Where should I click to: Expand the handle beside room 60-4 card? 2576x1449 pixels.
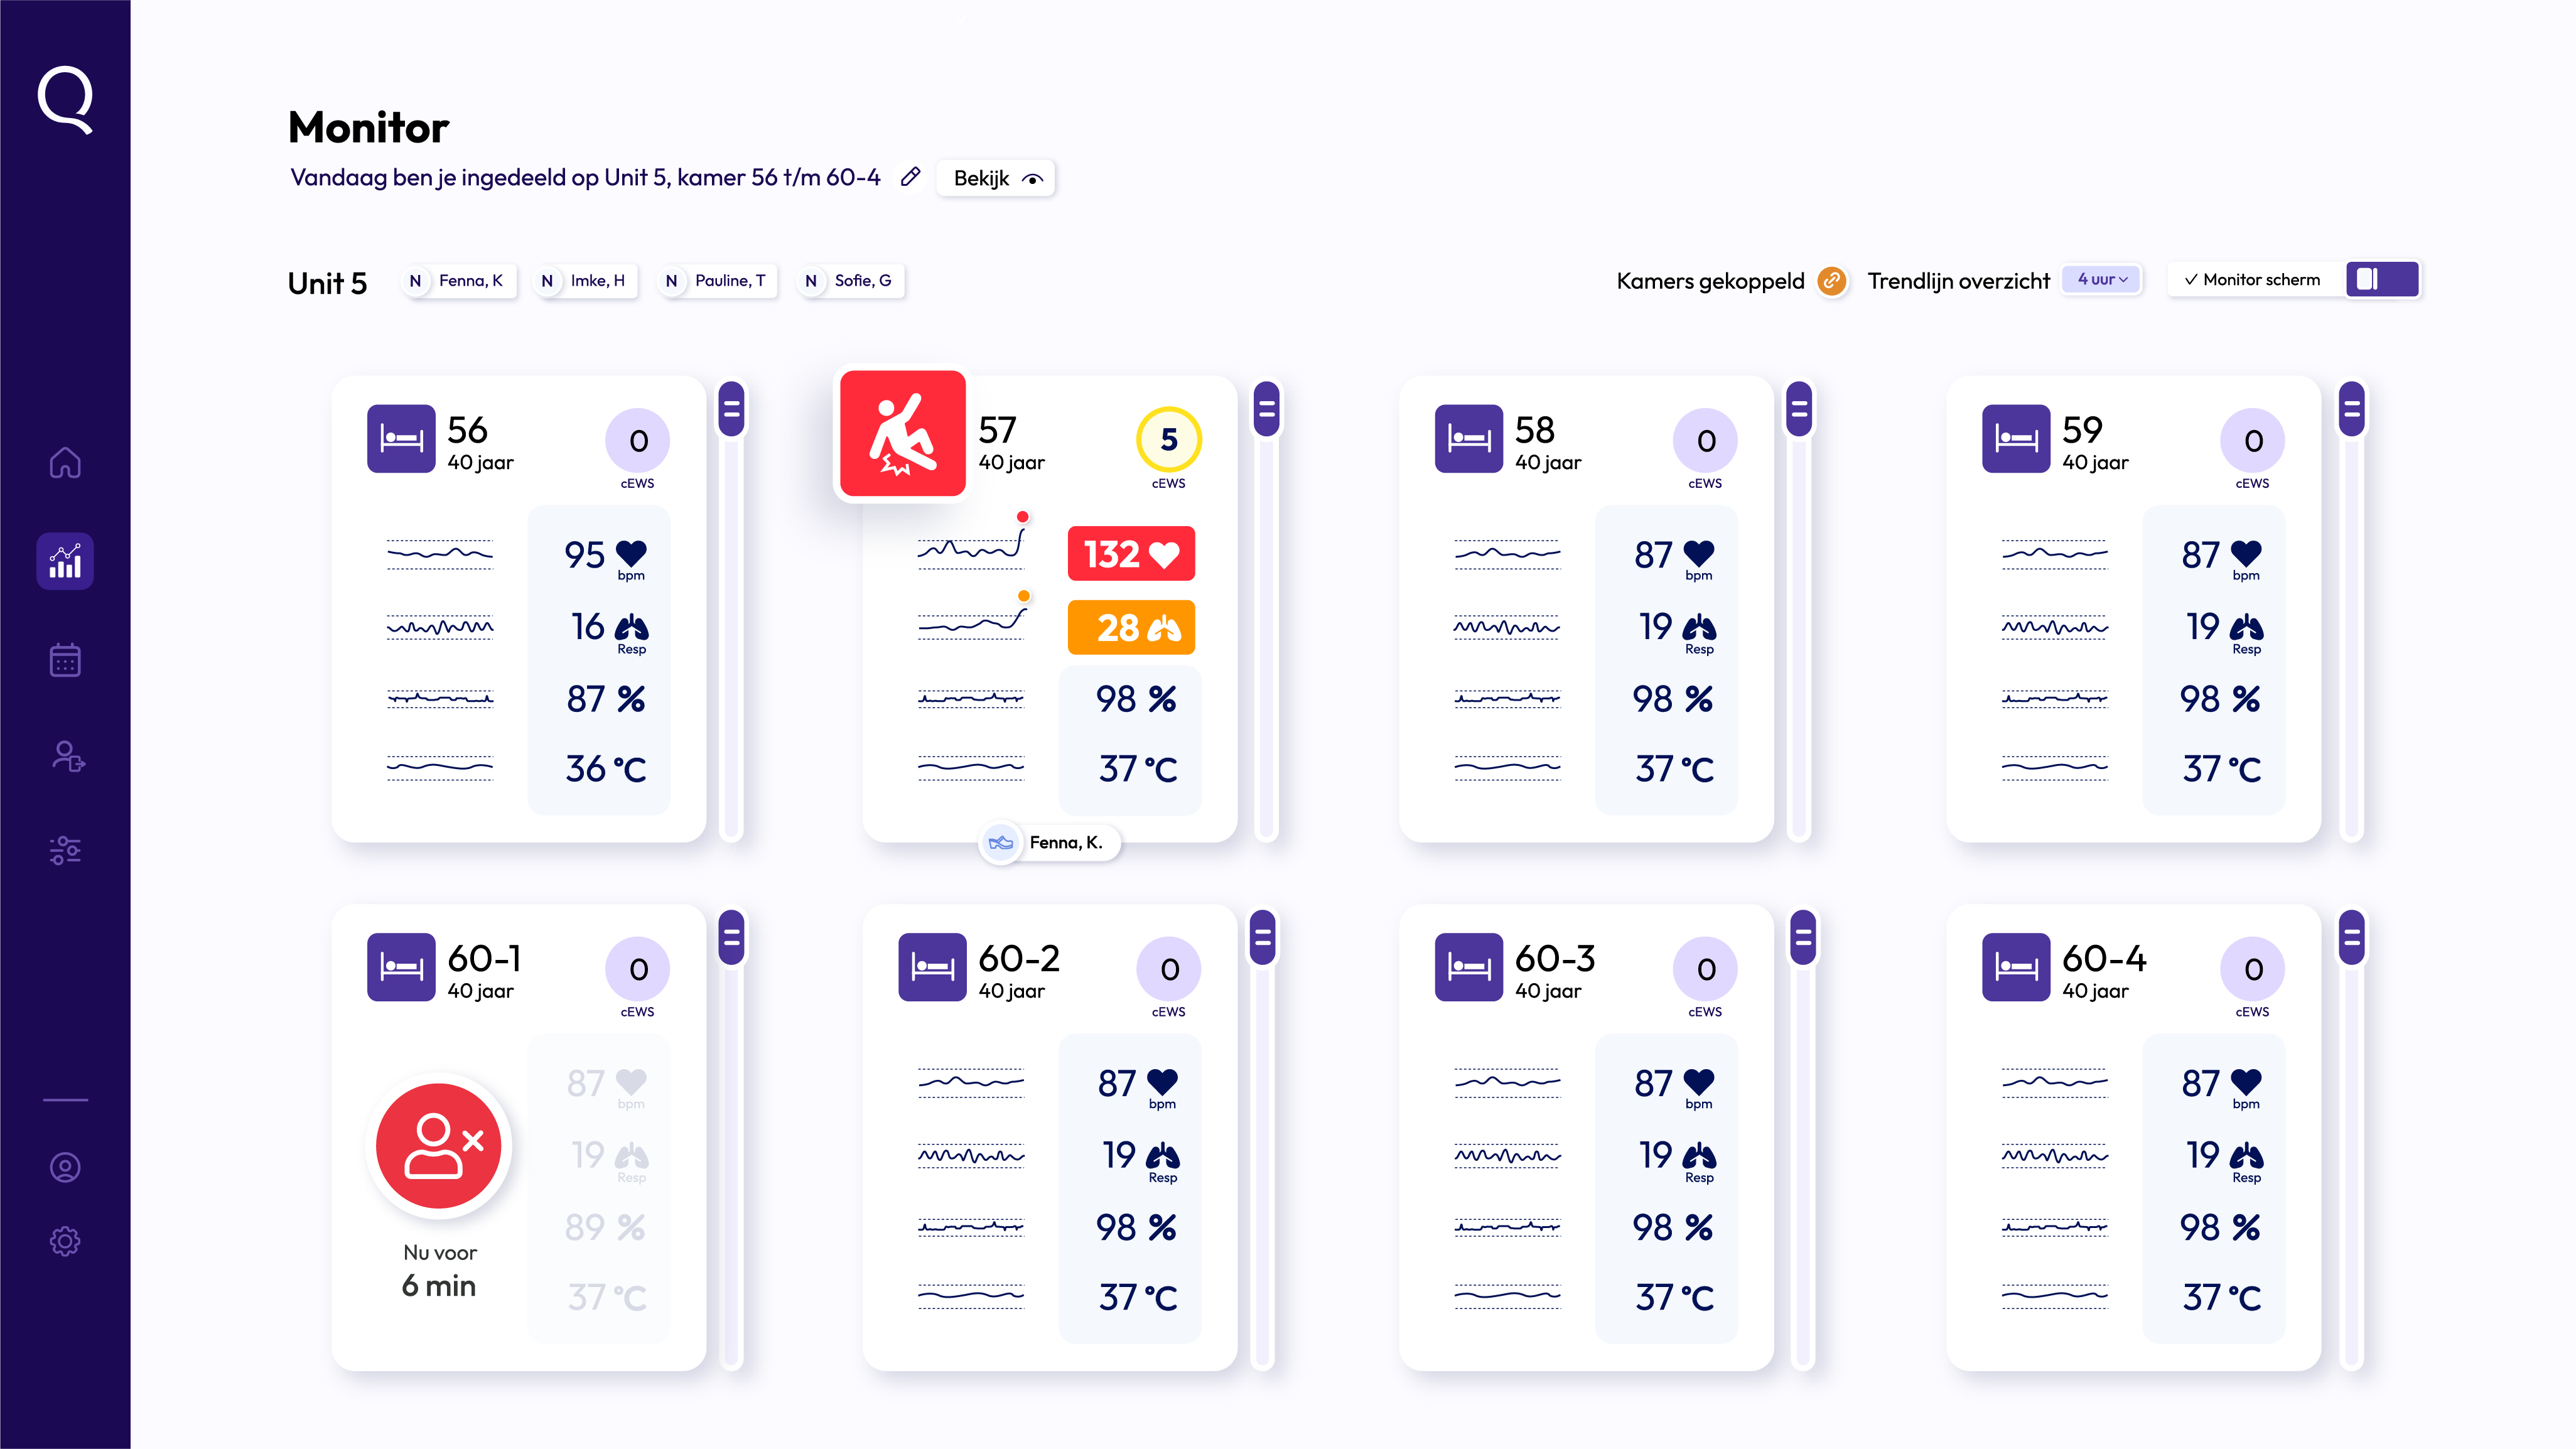[x=2351, y=937]
